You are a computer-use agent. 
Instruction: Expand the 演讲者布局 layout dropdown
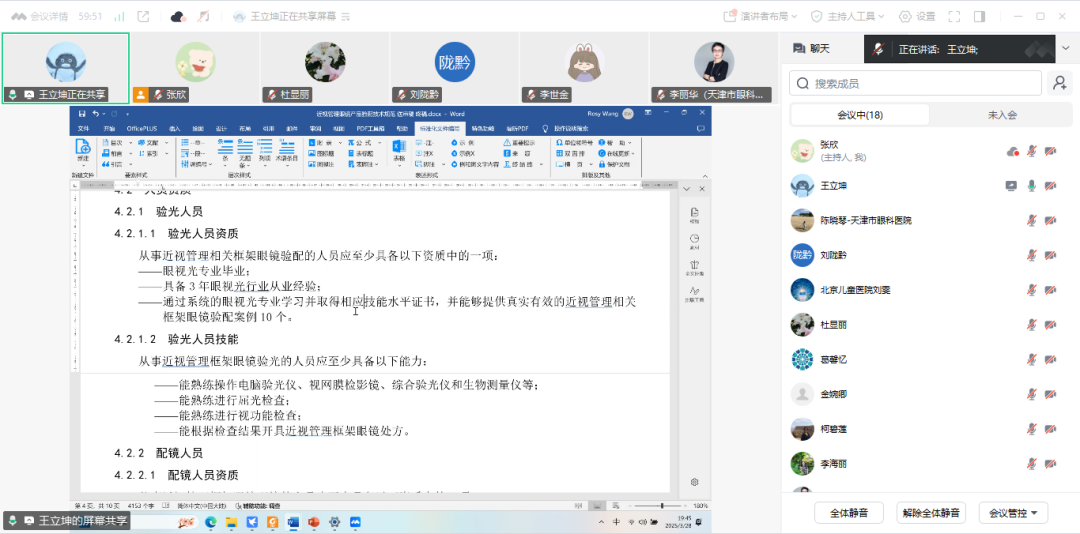click(x=760, y=17)
